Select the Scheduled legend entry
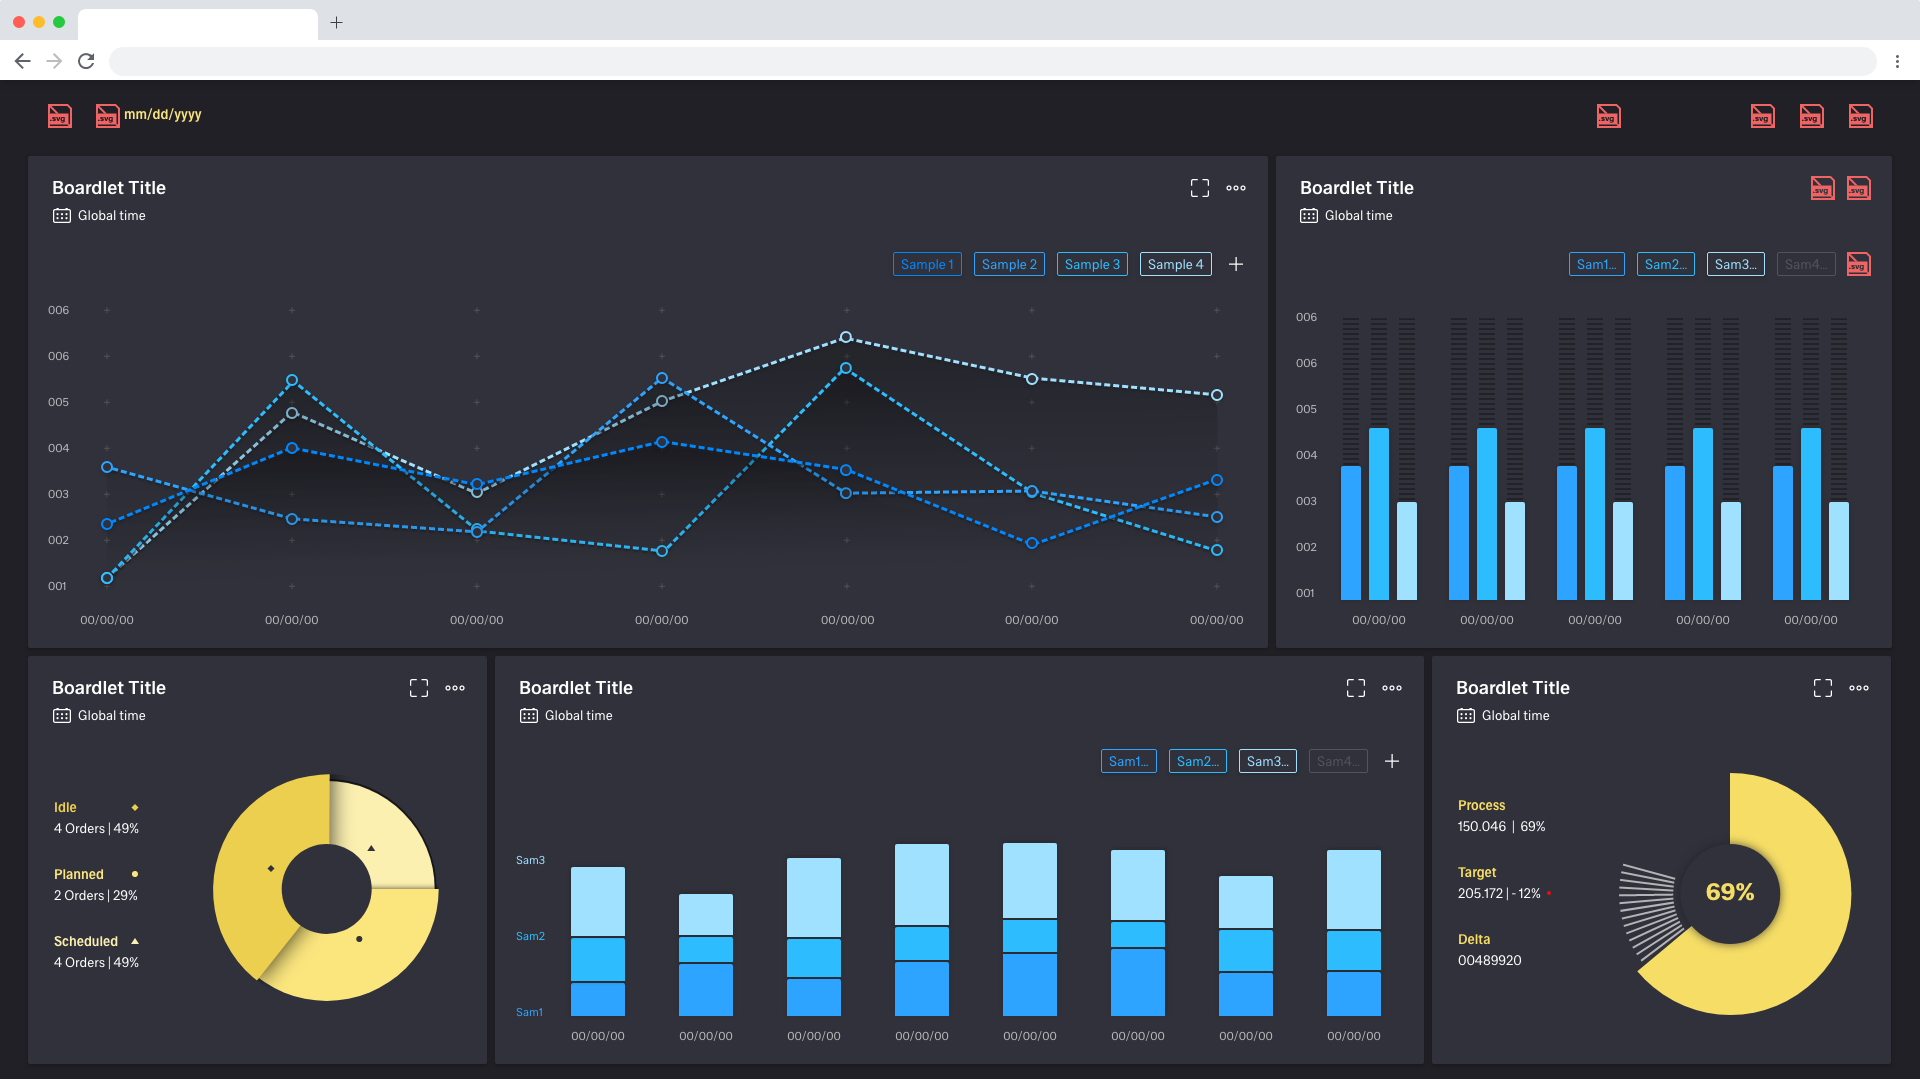Viewport: 1920px width, 1080px height. (x=86, y=941)
